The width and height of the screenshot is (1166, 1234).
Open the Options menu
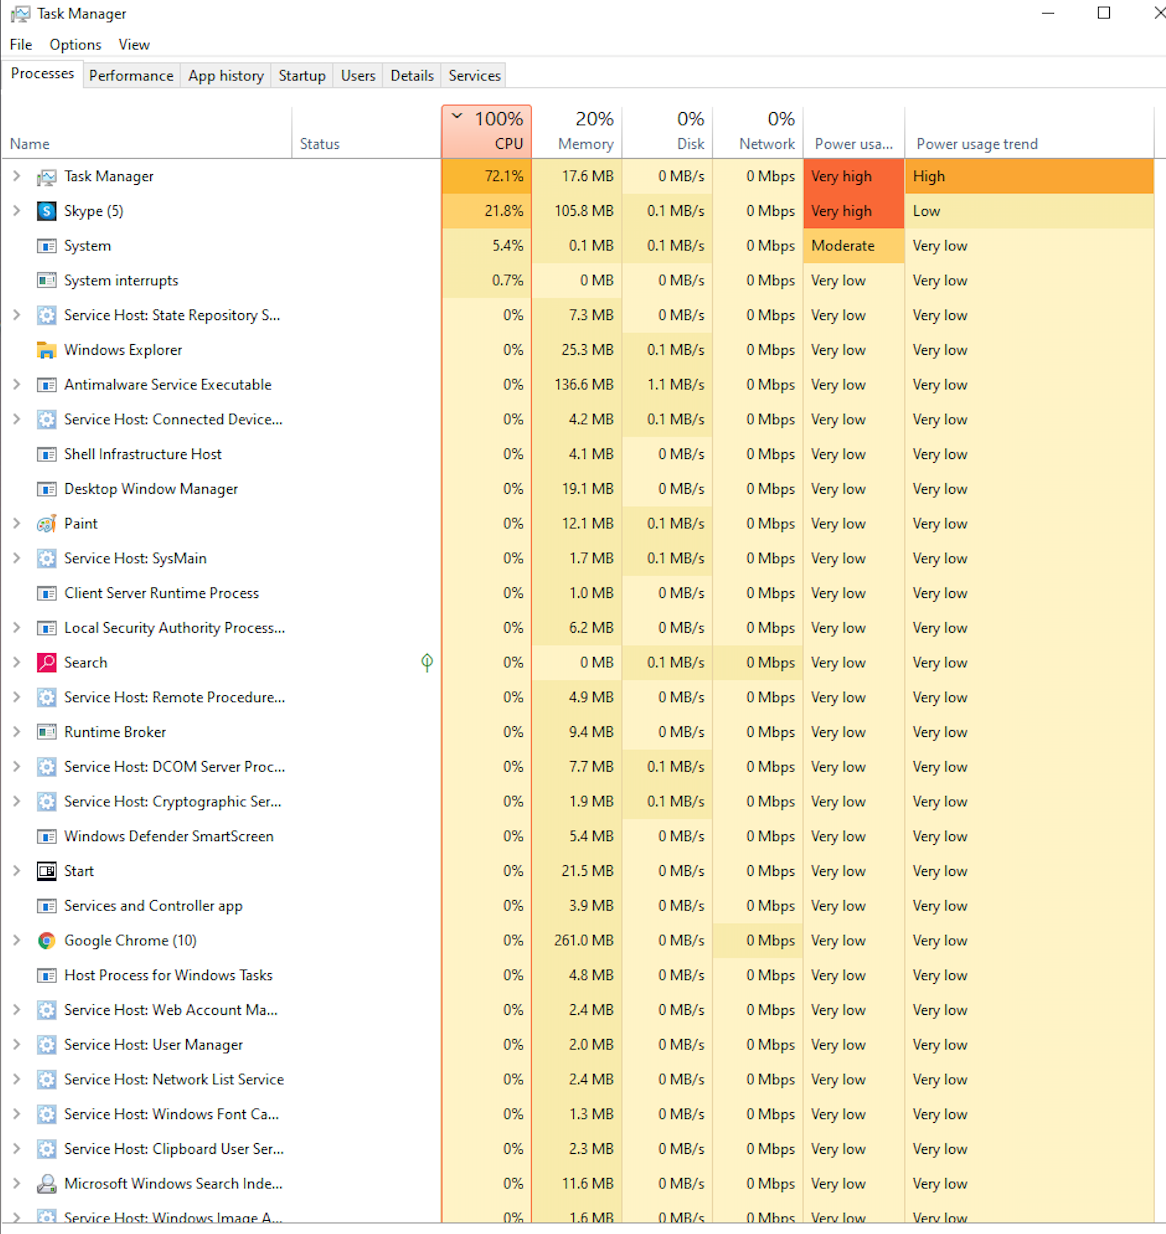pyautogui.click(x=75, y=45)
